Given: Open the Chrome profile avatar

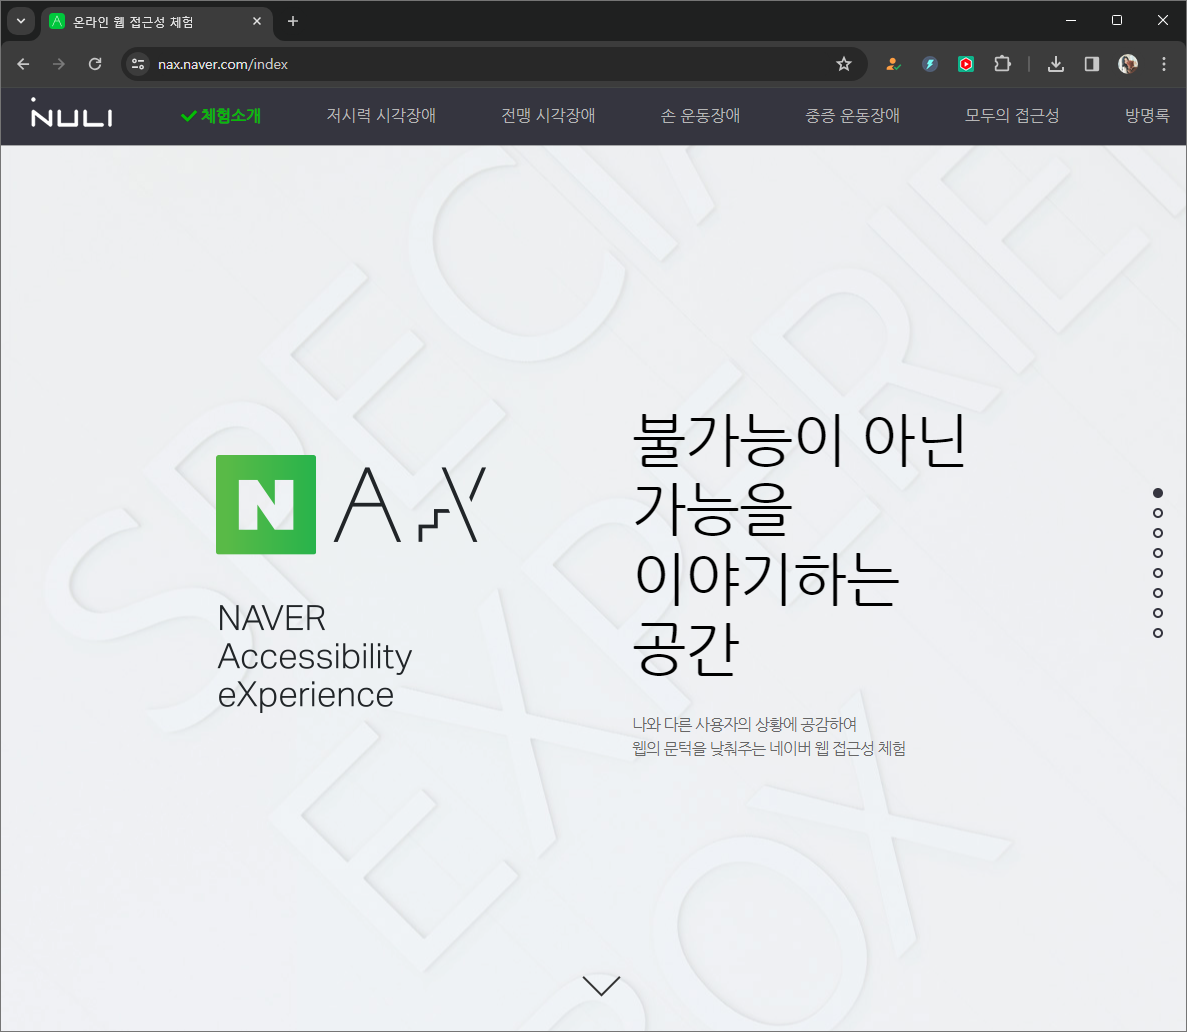Looking at the screenshot, I should coord(1128,64).
